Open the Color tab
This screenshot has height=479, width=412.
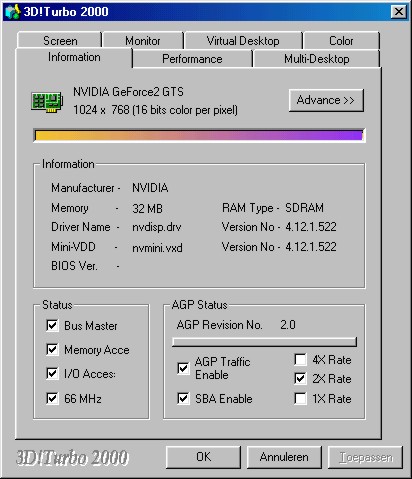pos(341,41)
